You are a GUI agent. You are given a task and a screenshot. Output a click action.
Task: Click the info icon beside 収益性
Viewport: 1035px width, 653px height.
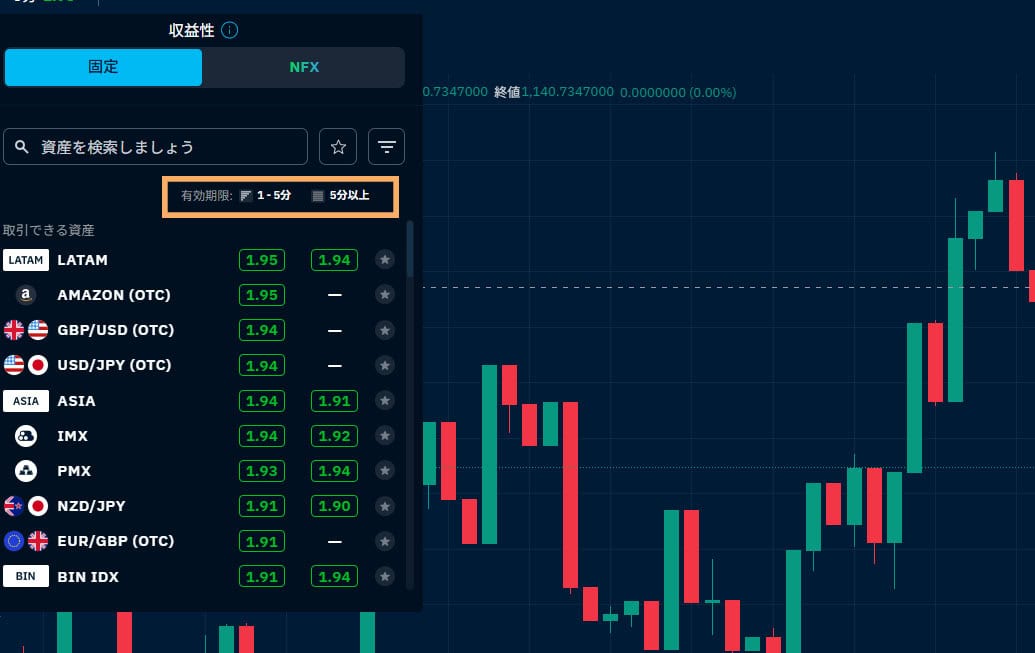click(x=230, y=30)
